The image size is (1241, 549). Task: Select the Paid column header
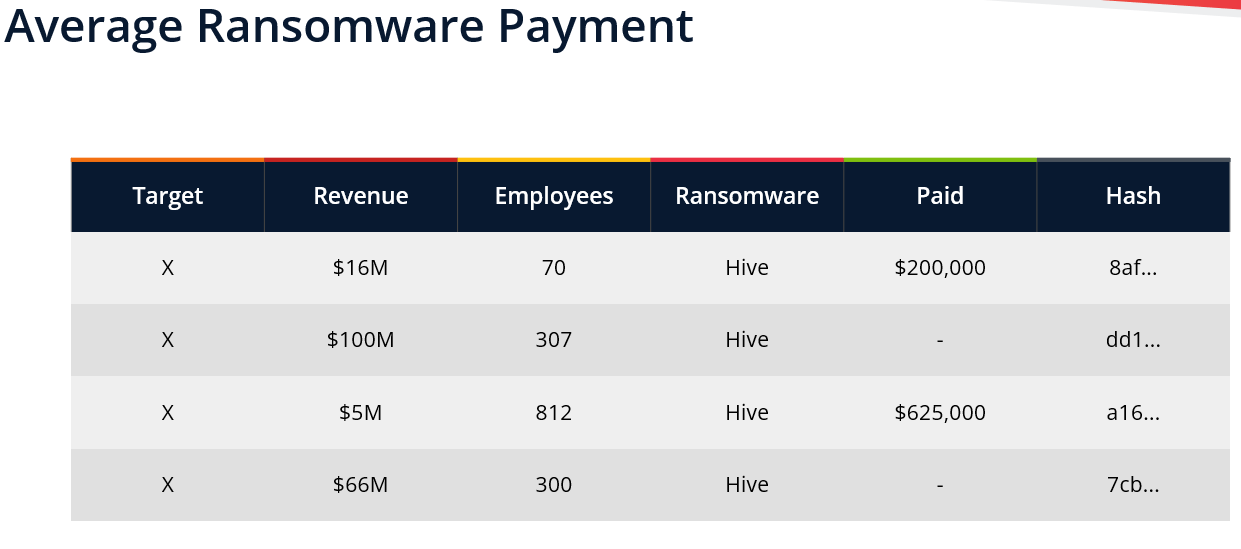[x=940, y=196]
